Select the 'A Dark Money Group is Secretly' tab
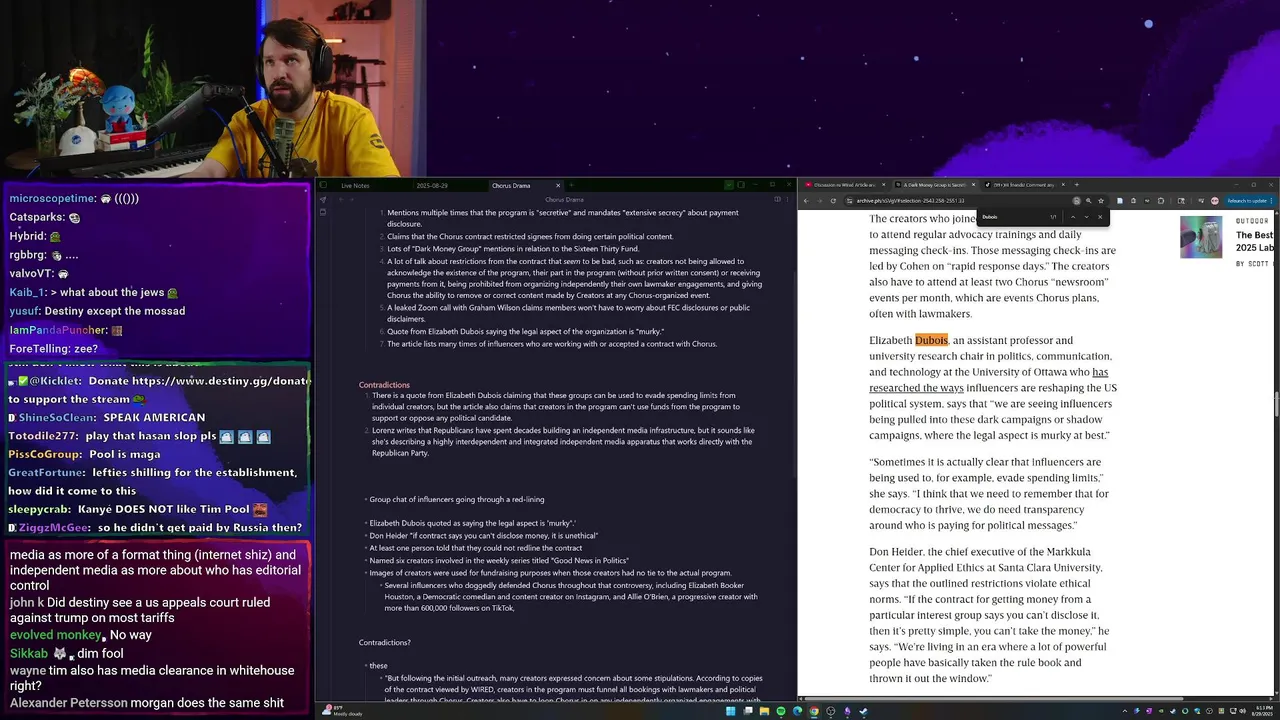The height and width of the screenshot is (720, 1280). tap(936, 185)
